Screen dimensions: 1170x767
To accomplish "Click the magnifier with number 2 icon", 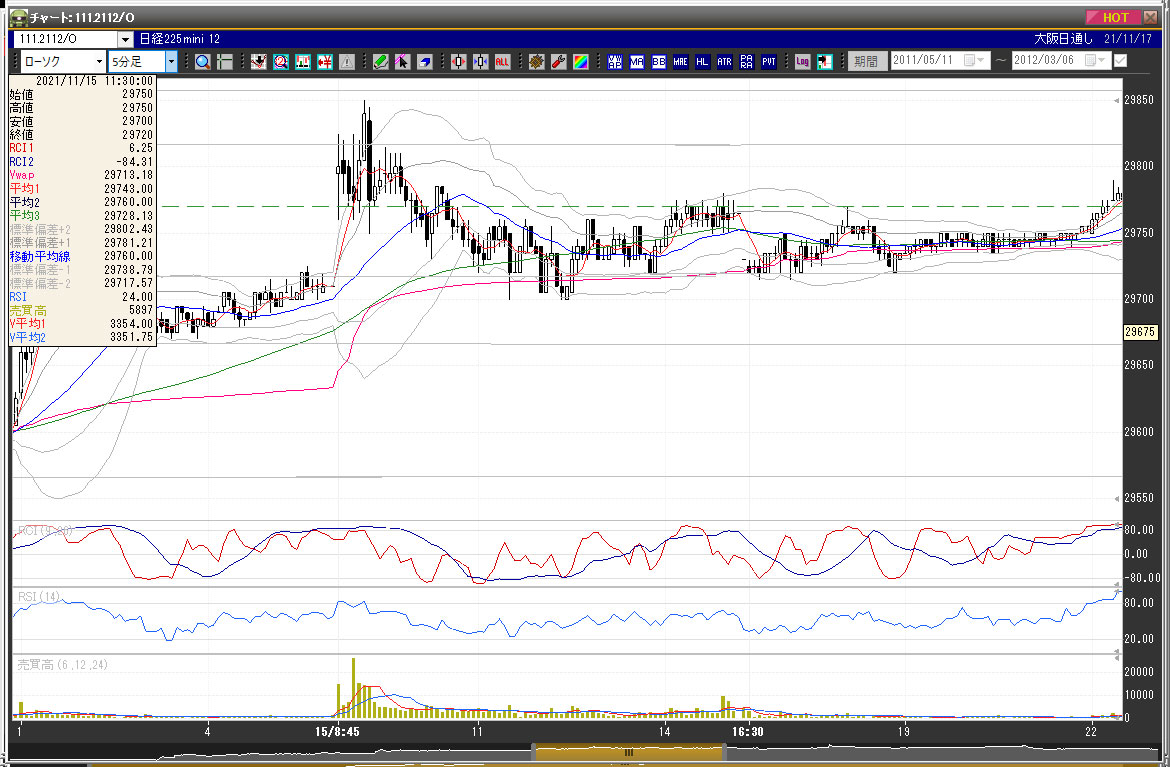I will point(281,62).
